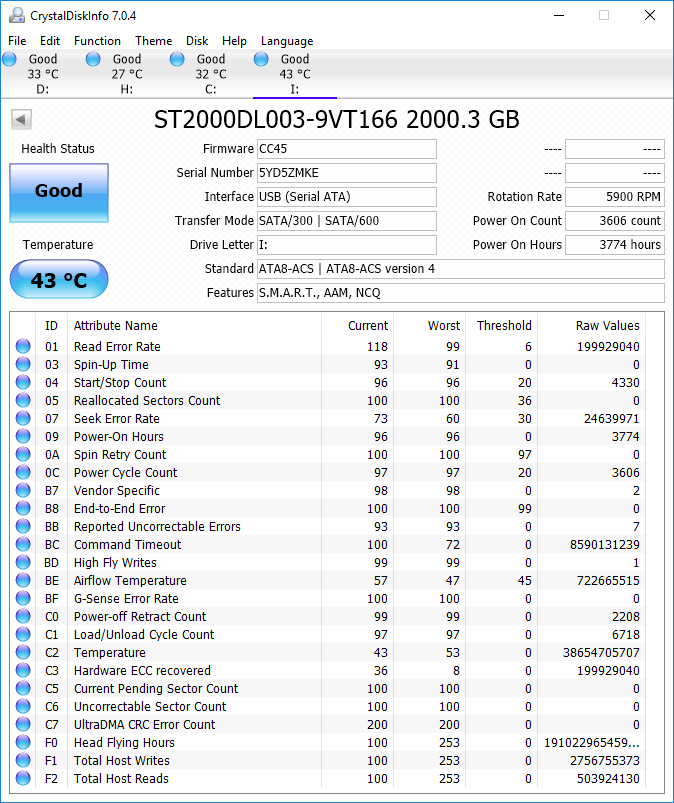Click status orb for Total Host Reads
The width and height of the screenshot is (674, 803).
tap(23, 778)
